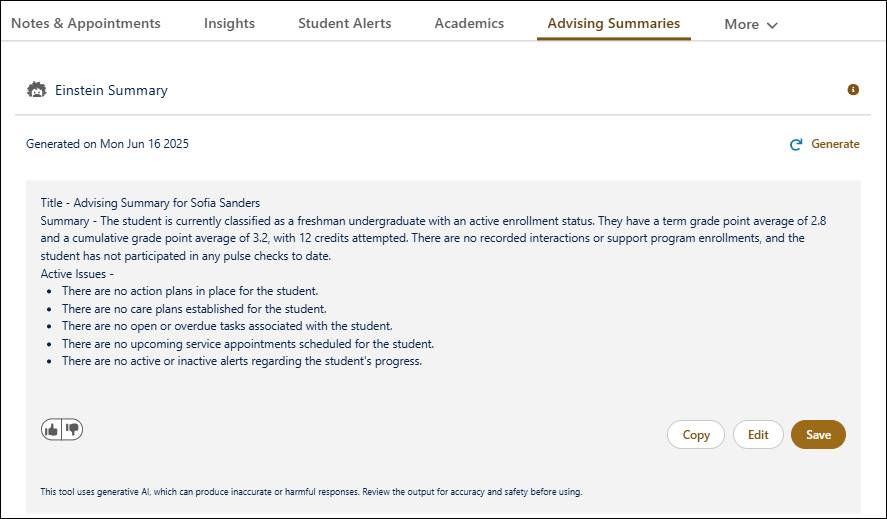Switch to Notes & Appointments tab
Viewport: 887px width, 519px height.
coord(86,23)
